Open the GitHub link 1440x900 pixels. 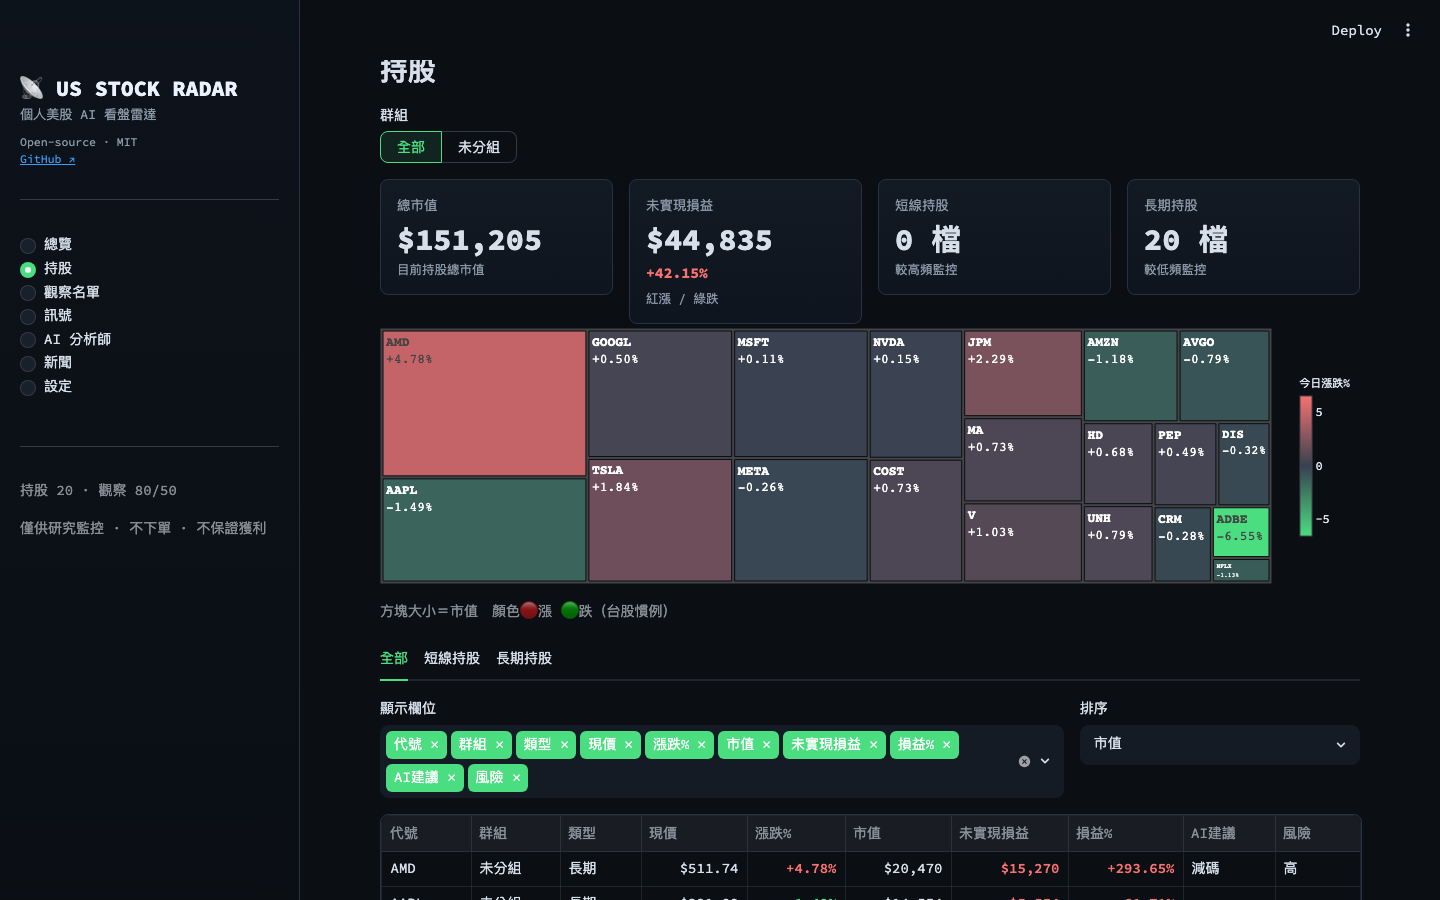tap(47, 159)
